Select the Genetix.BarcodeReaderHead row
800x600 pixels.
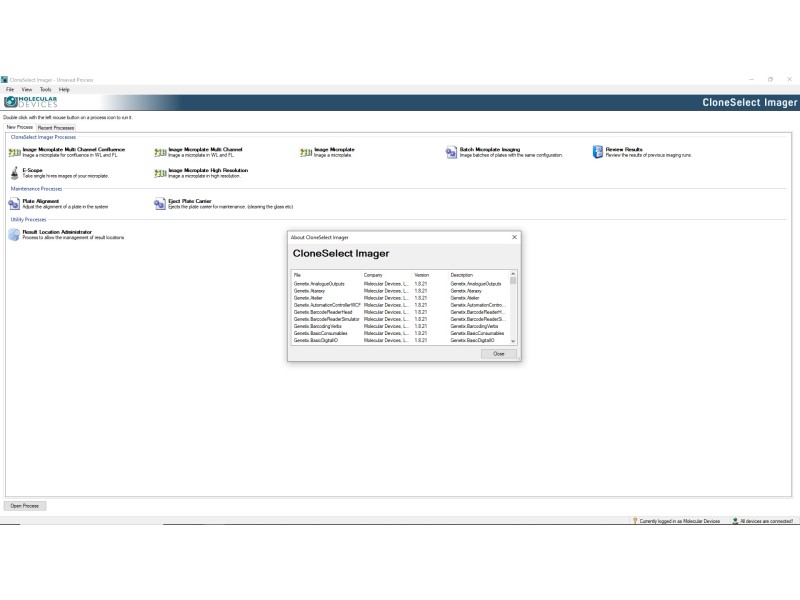coord(401,312)
